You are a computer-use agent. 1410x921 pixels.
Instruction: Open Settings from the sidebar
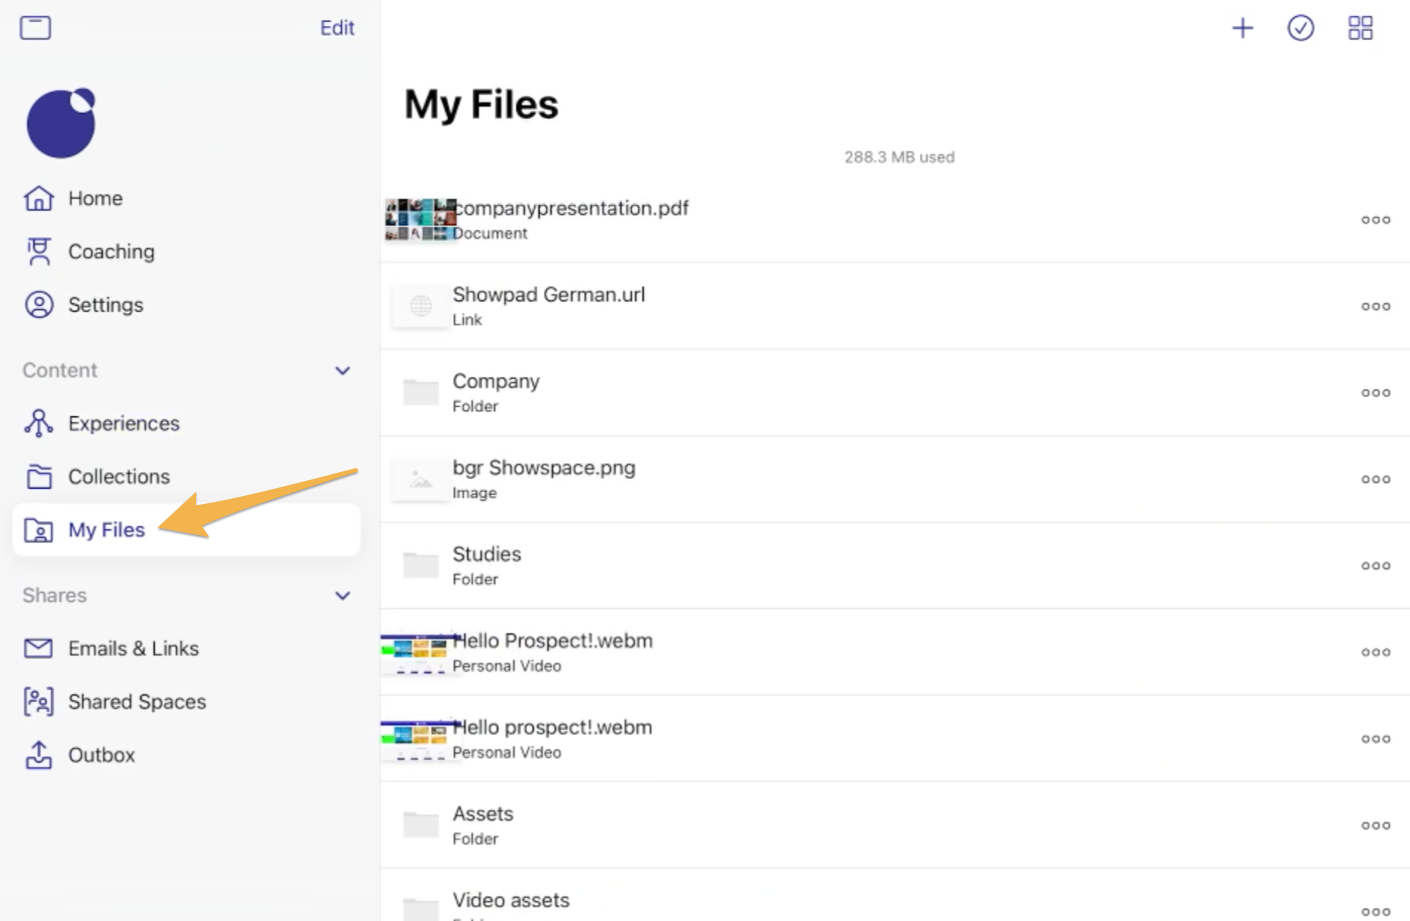(105, 305)
